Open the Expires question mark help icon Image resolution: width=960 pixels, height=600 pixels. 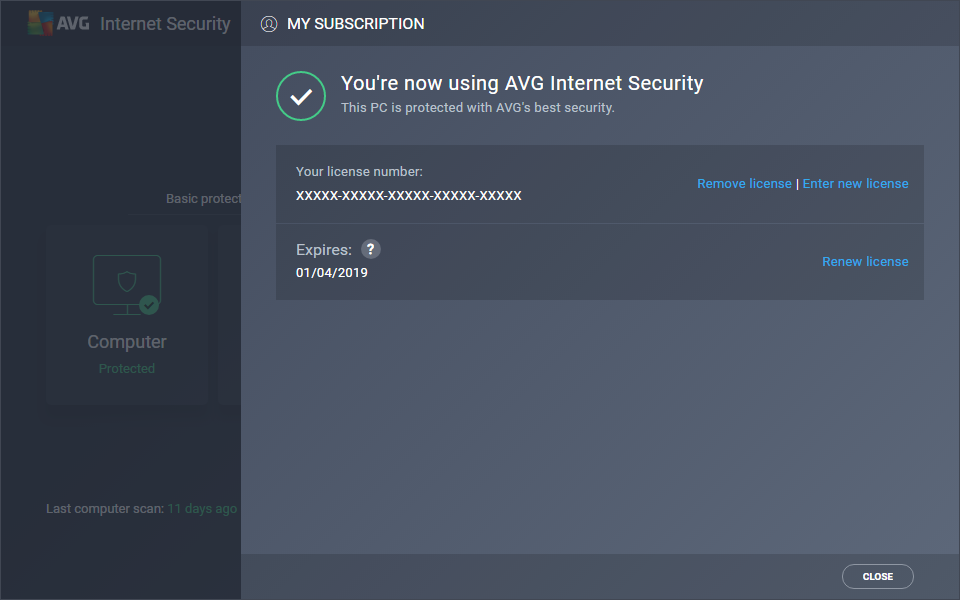pos(370,249)
